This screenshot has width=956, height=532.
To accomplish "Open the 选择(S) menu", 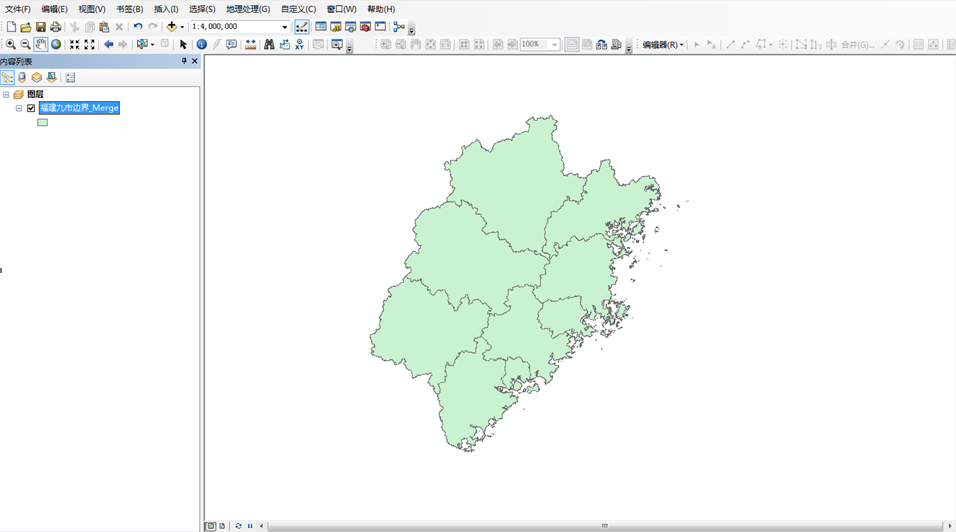I will tap(202, 9).
